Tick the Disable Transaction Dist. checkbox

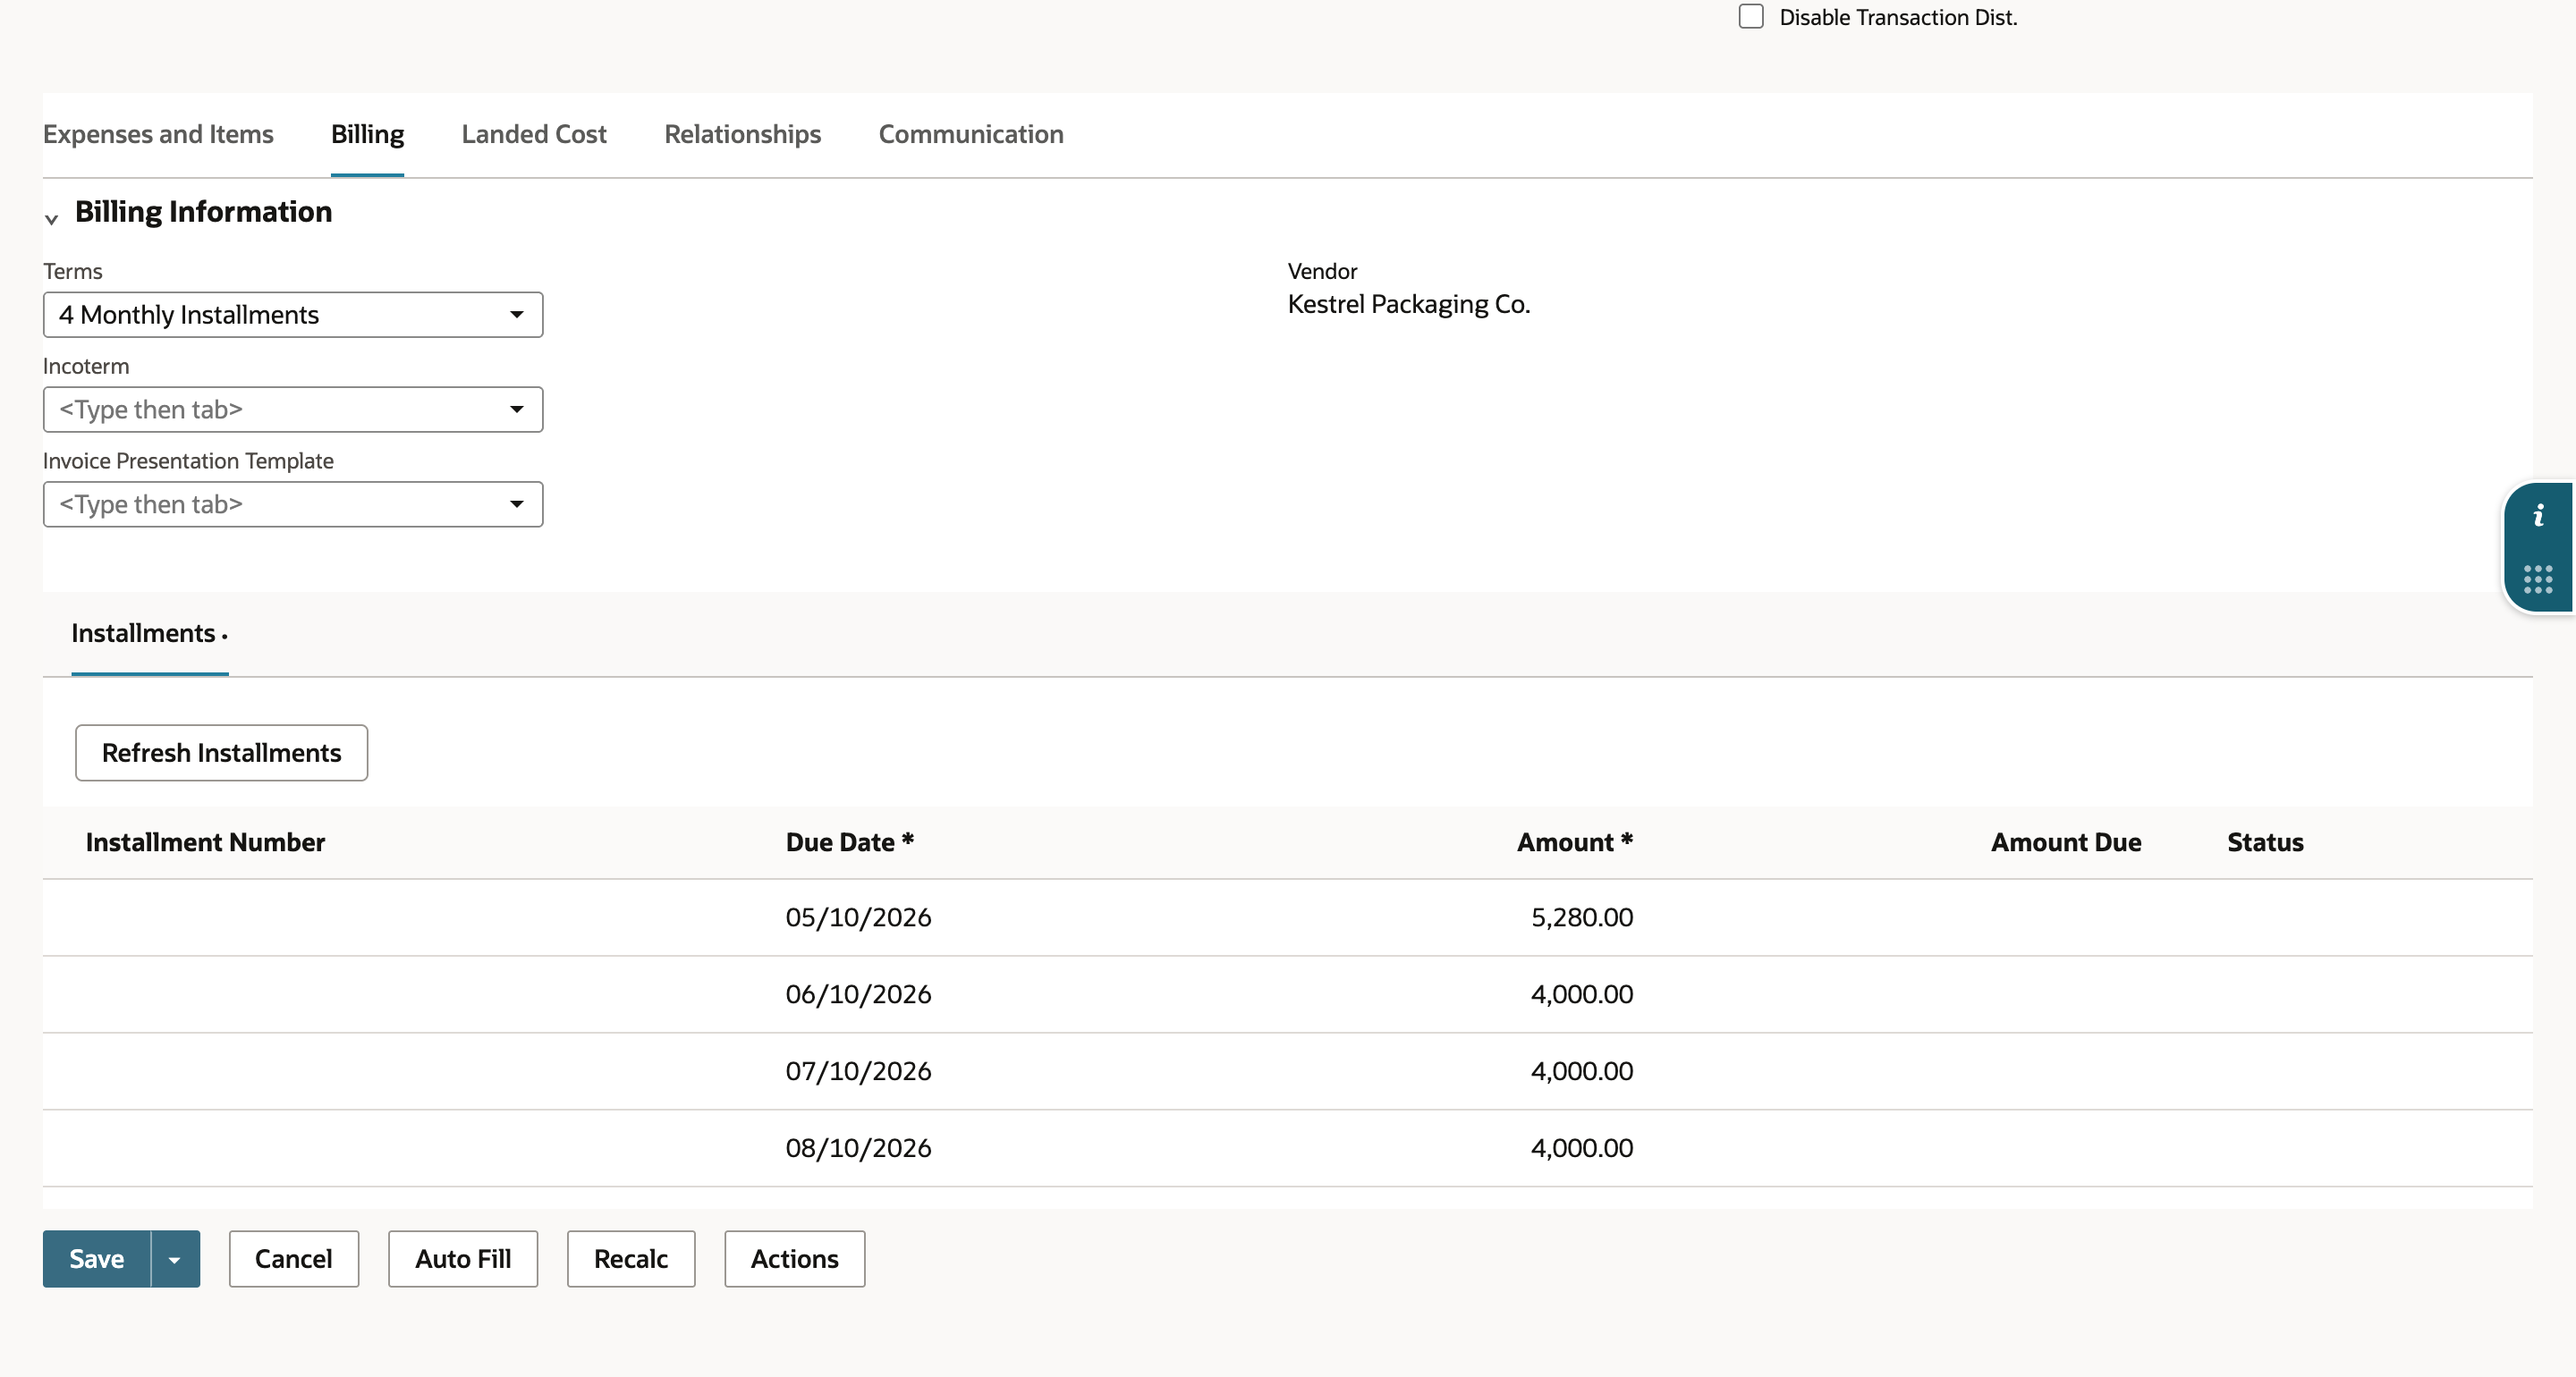point(1751,17)
